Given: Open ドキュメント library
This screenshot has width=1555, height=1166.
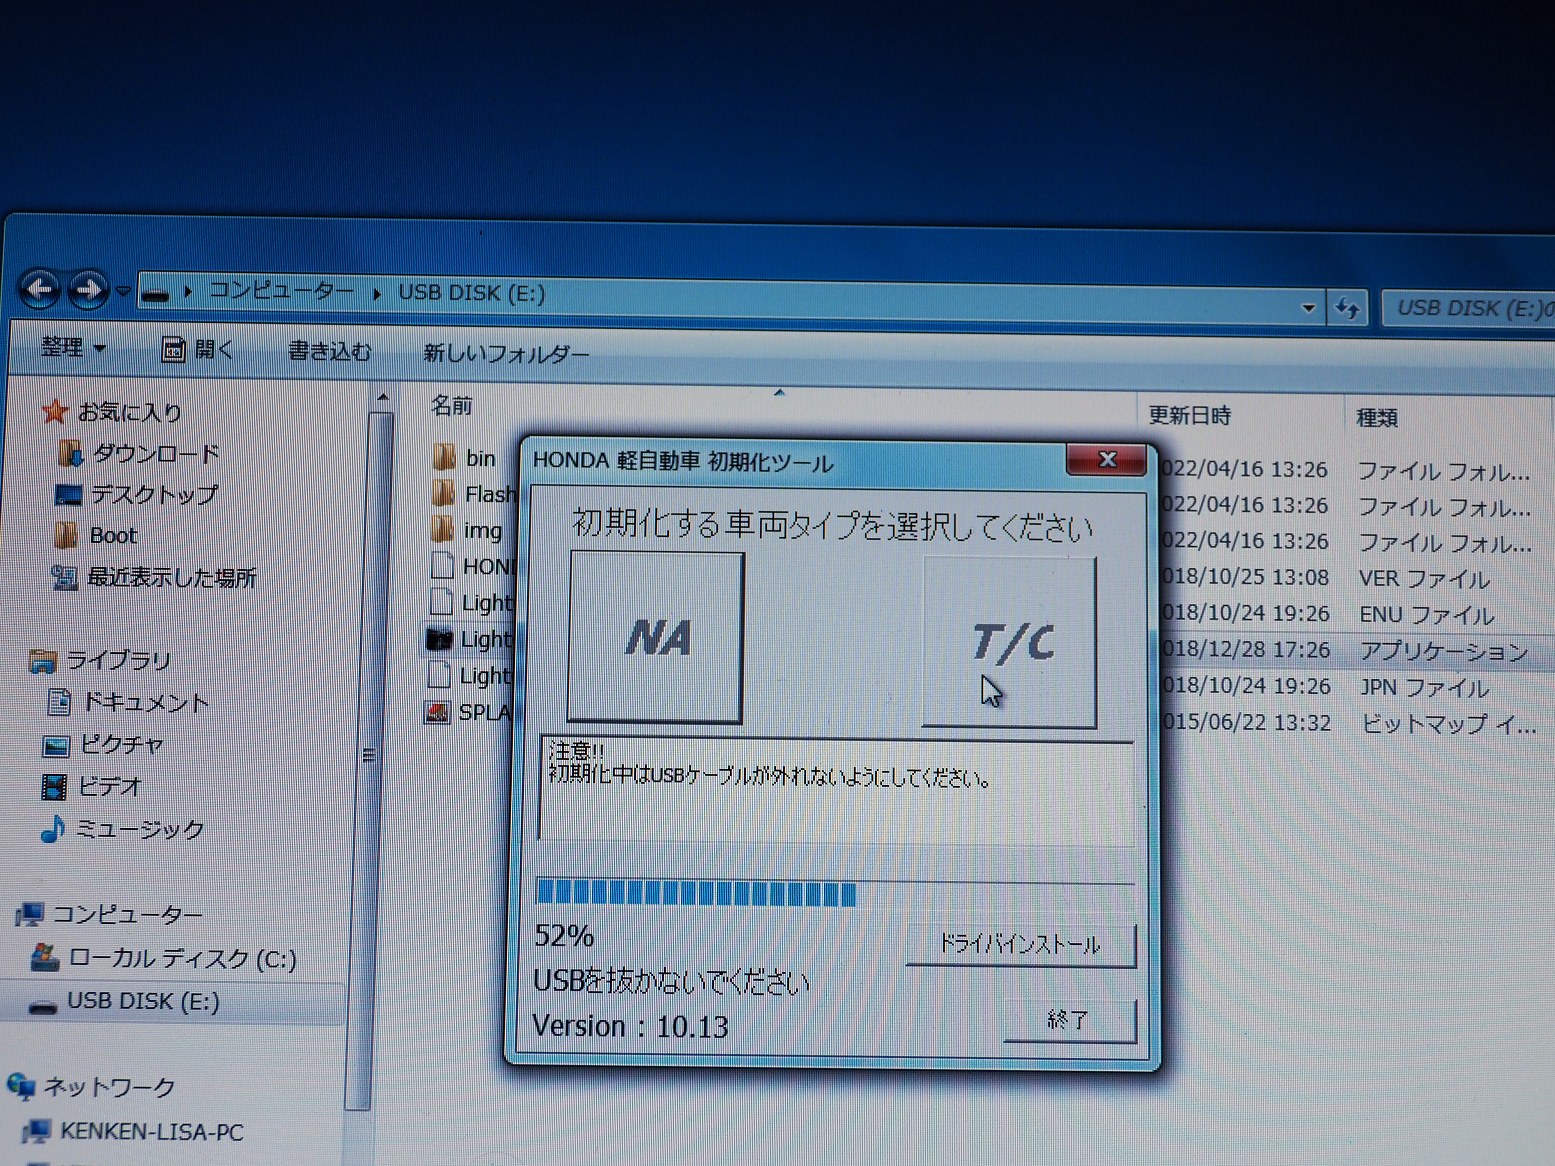Looking at the screenshot, I should pyautogui.click(x=128, y=702).
